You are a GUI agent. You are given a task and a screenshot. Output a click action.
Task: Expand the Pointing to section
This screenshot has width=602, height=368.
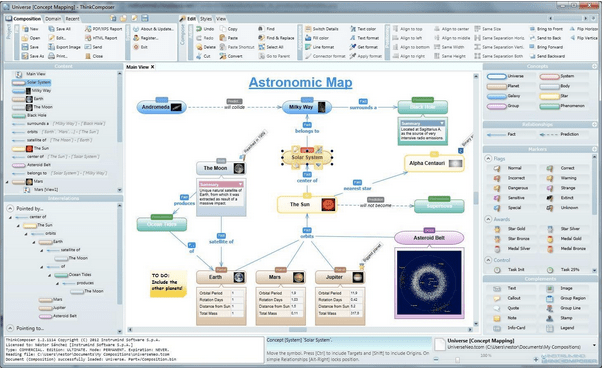tap(10, 328)
